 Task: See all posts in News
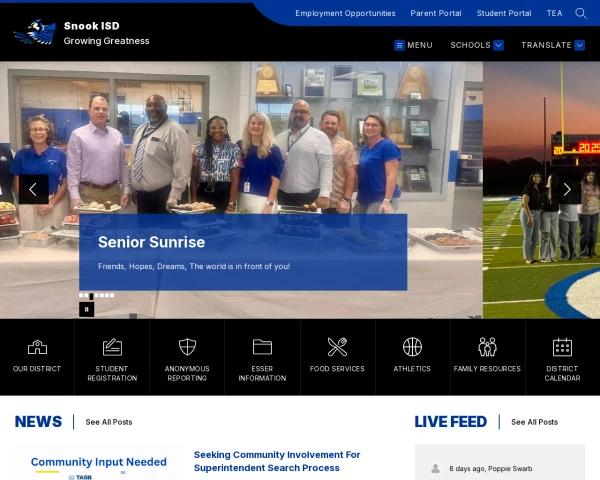[109, 422]
